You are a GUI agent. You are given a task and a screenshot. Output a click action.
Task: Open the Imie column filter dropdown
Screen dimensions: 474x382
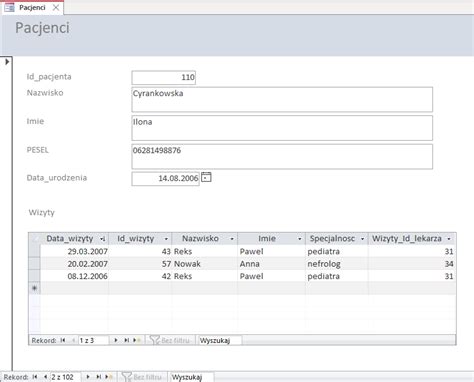(300, 239)
